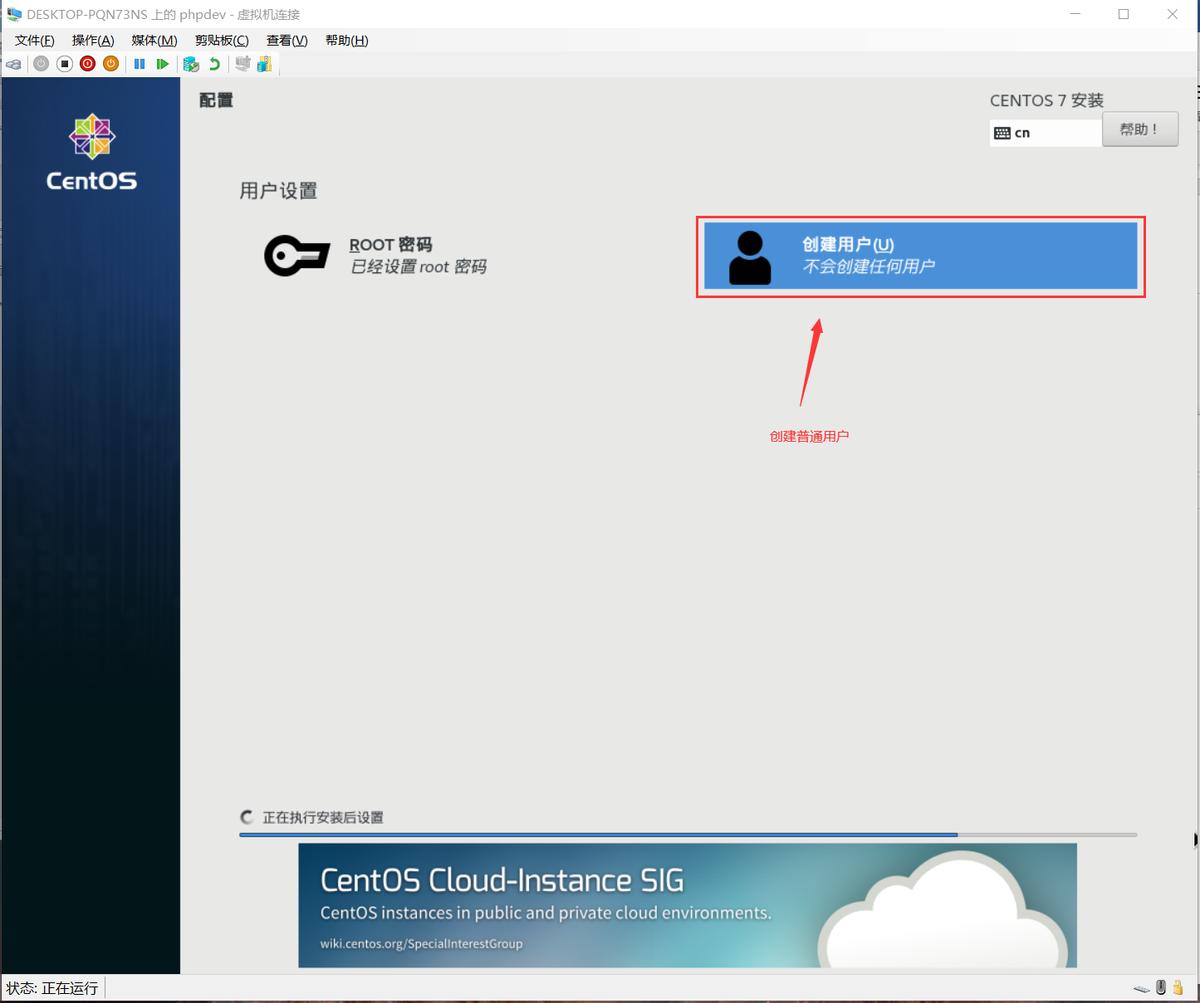1200x1003 pixels.
Task: Open the 剪贴板(C) menu
Action: tap(222, 40)
